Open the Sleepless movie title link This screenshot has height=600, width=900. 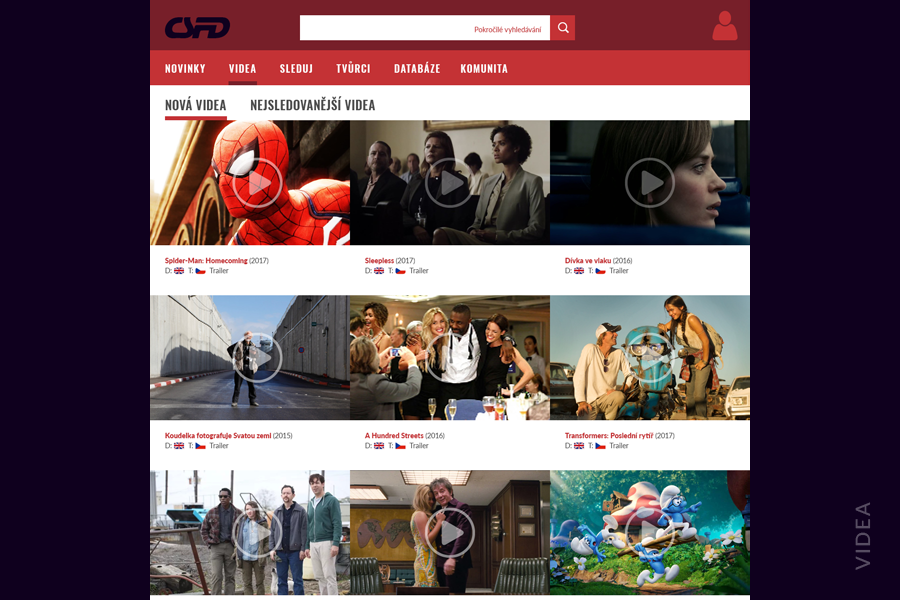[x=379, y=261]
